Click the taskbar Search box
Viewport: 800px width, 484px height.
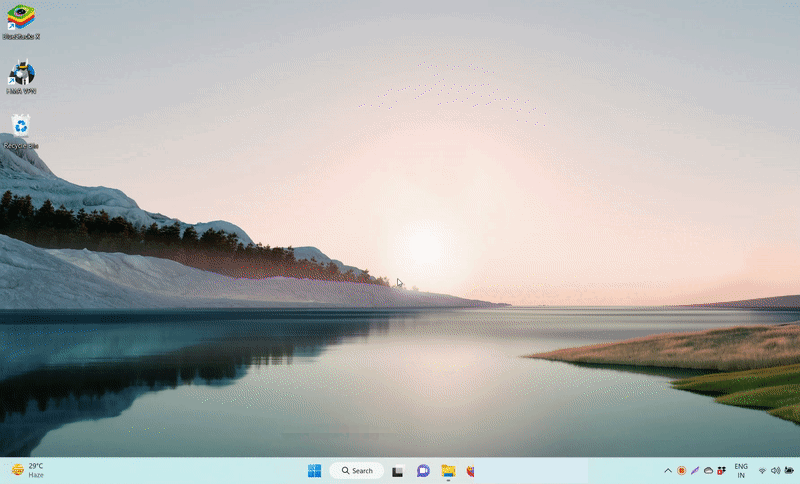coord(357,471)
